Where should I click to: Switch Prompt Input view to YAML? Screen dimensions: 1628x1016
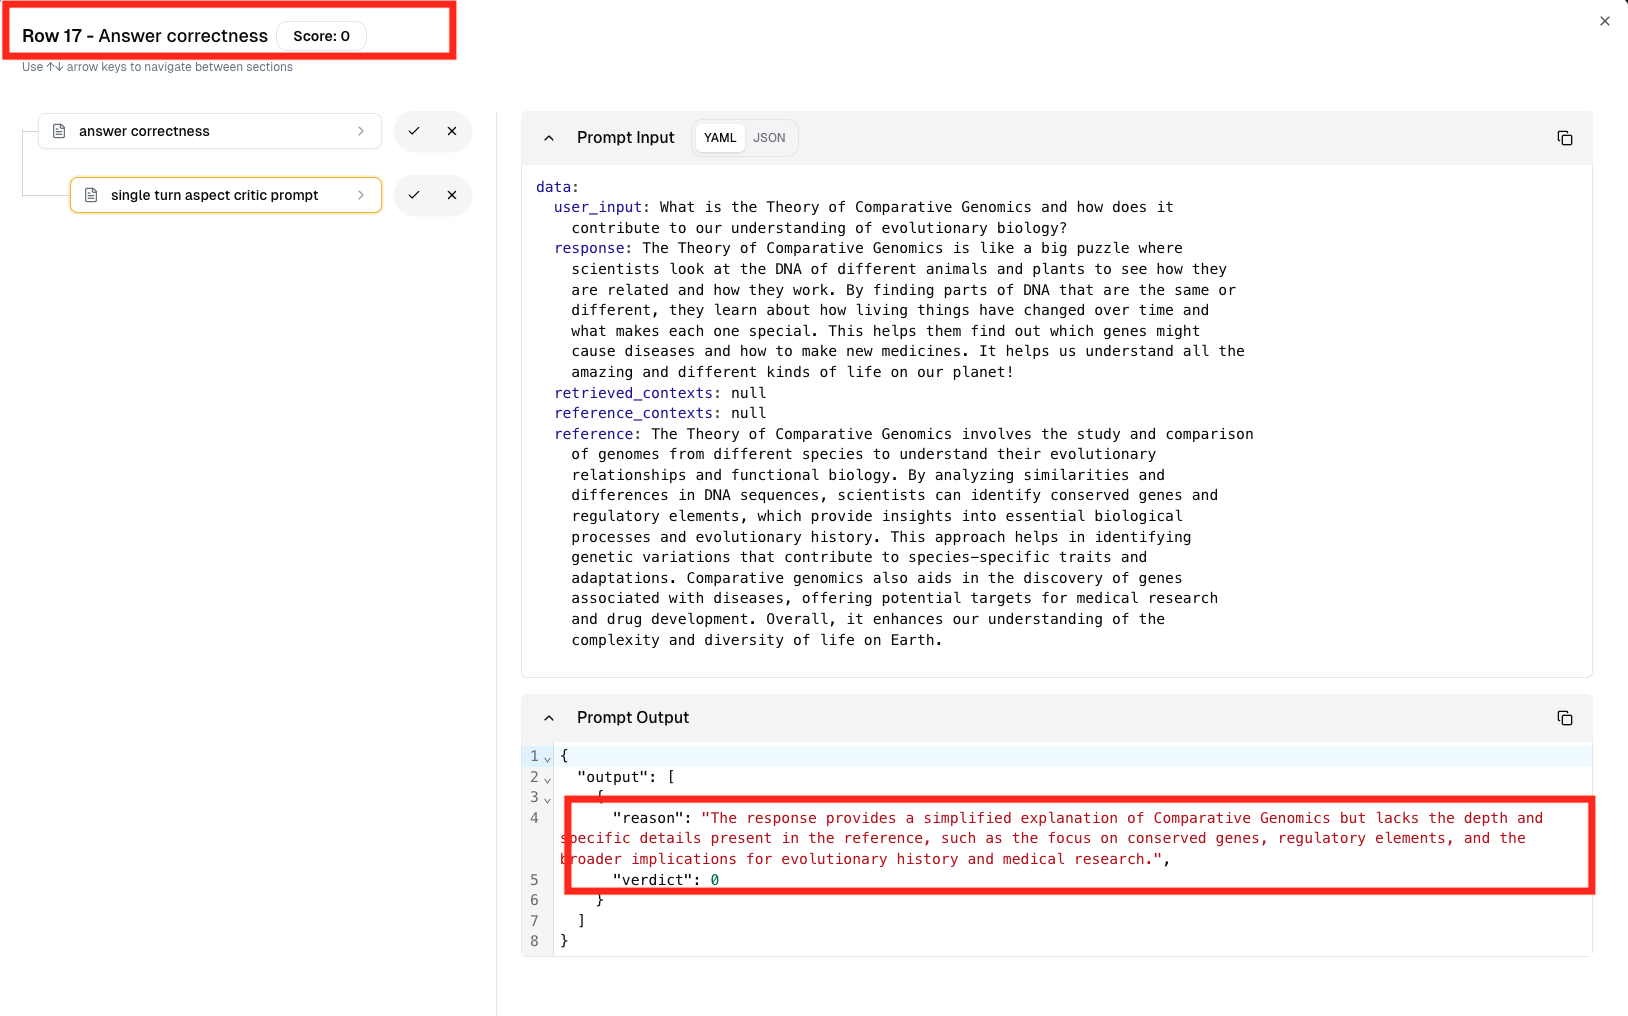point(720,138)
